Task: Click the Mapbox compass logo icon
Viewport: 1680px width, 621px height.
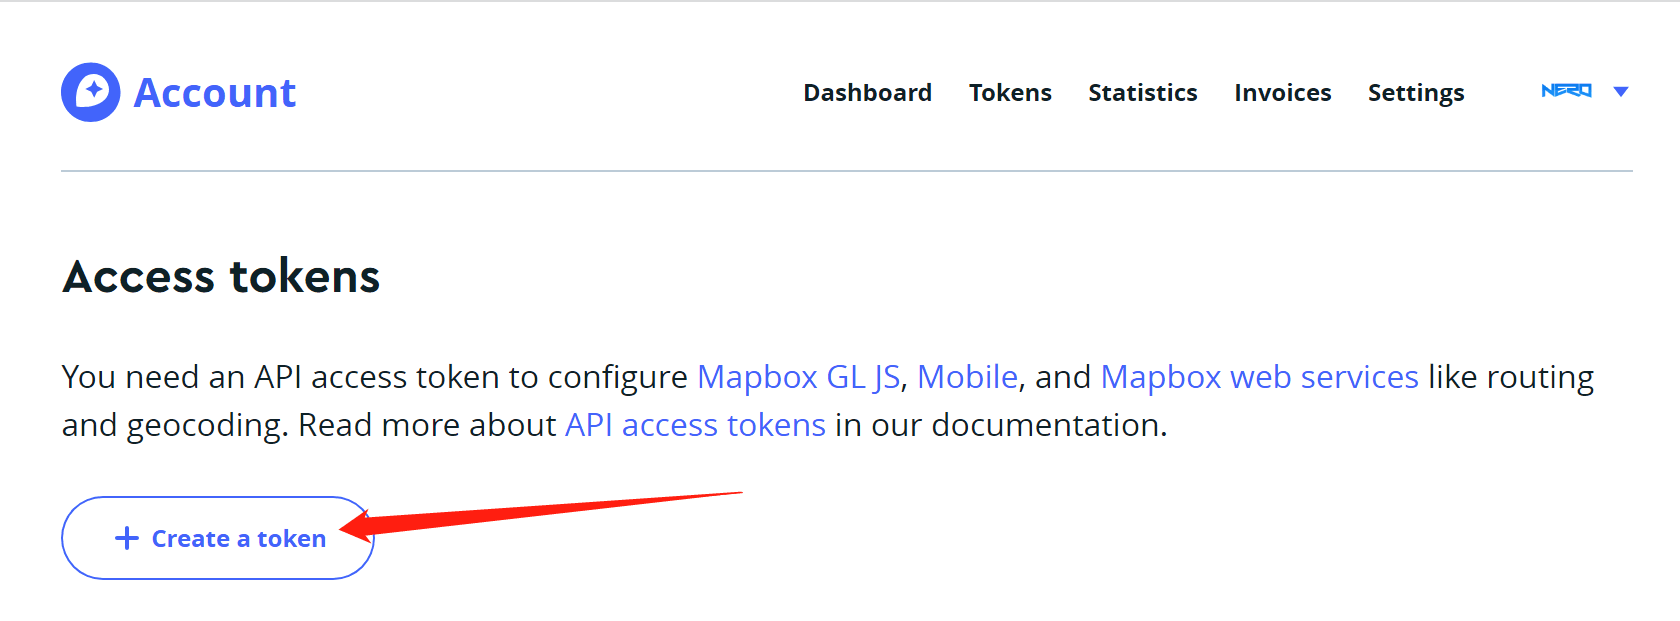Action: click(x=91, y=92)
